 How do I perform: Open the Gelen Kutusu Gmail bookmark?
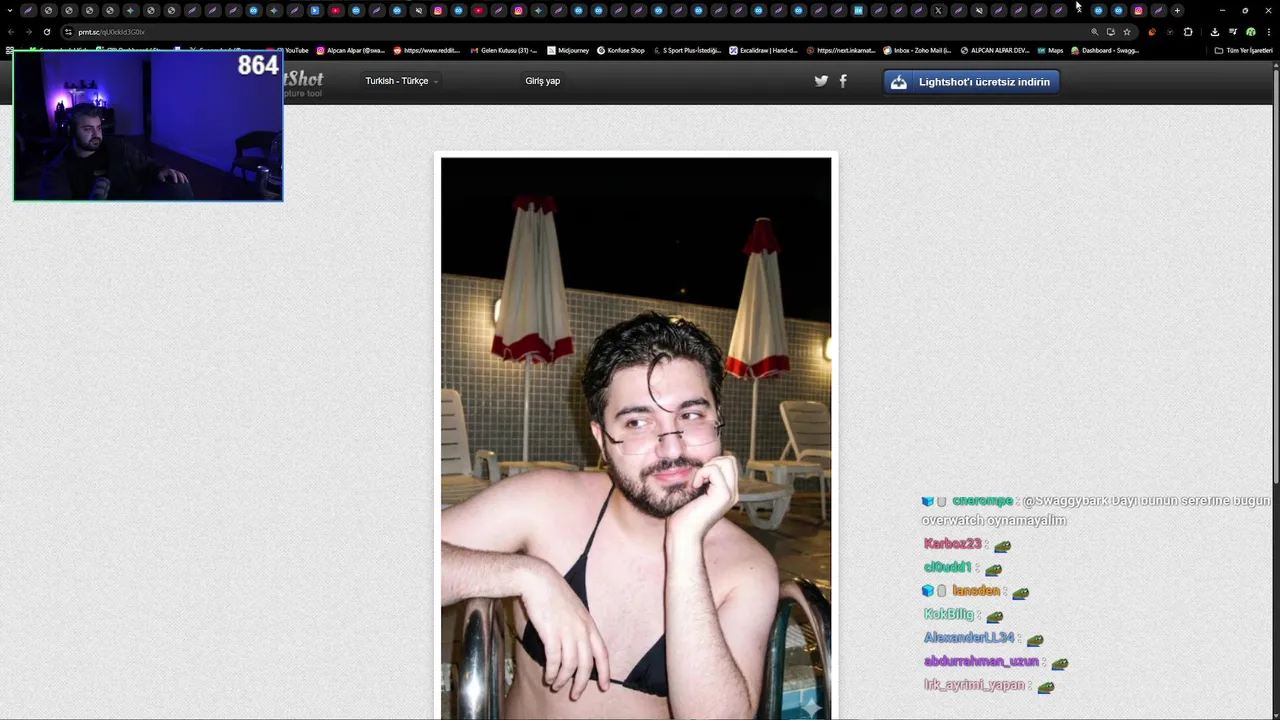(504, 50)
